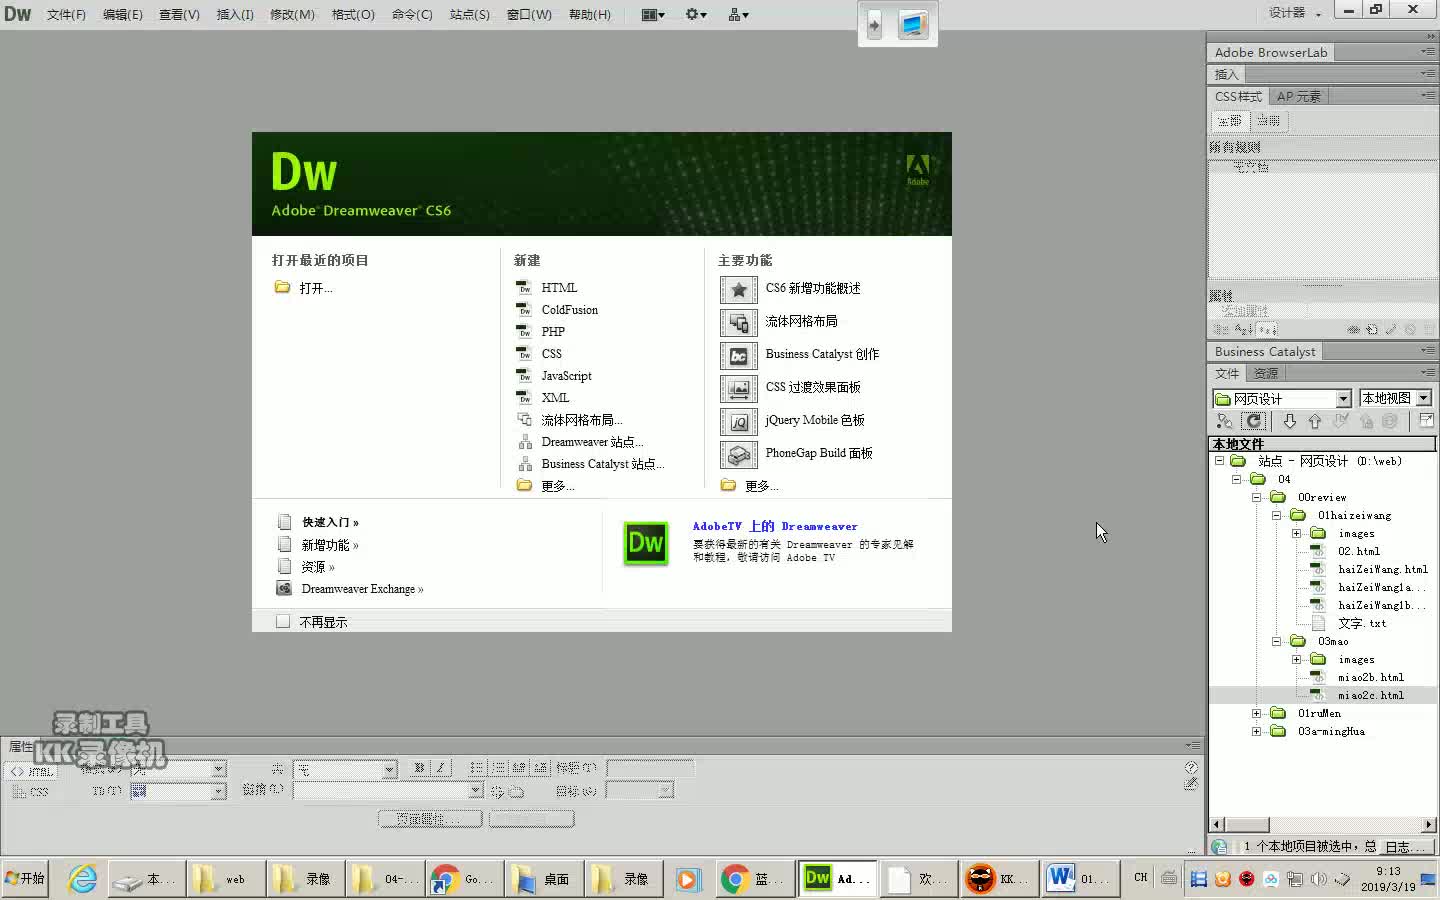Switch to the AP 元素 tab
Image resolution: width=1440 pixels, height=900 pixels.
click(x=1298, y=96)
